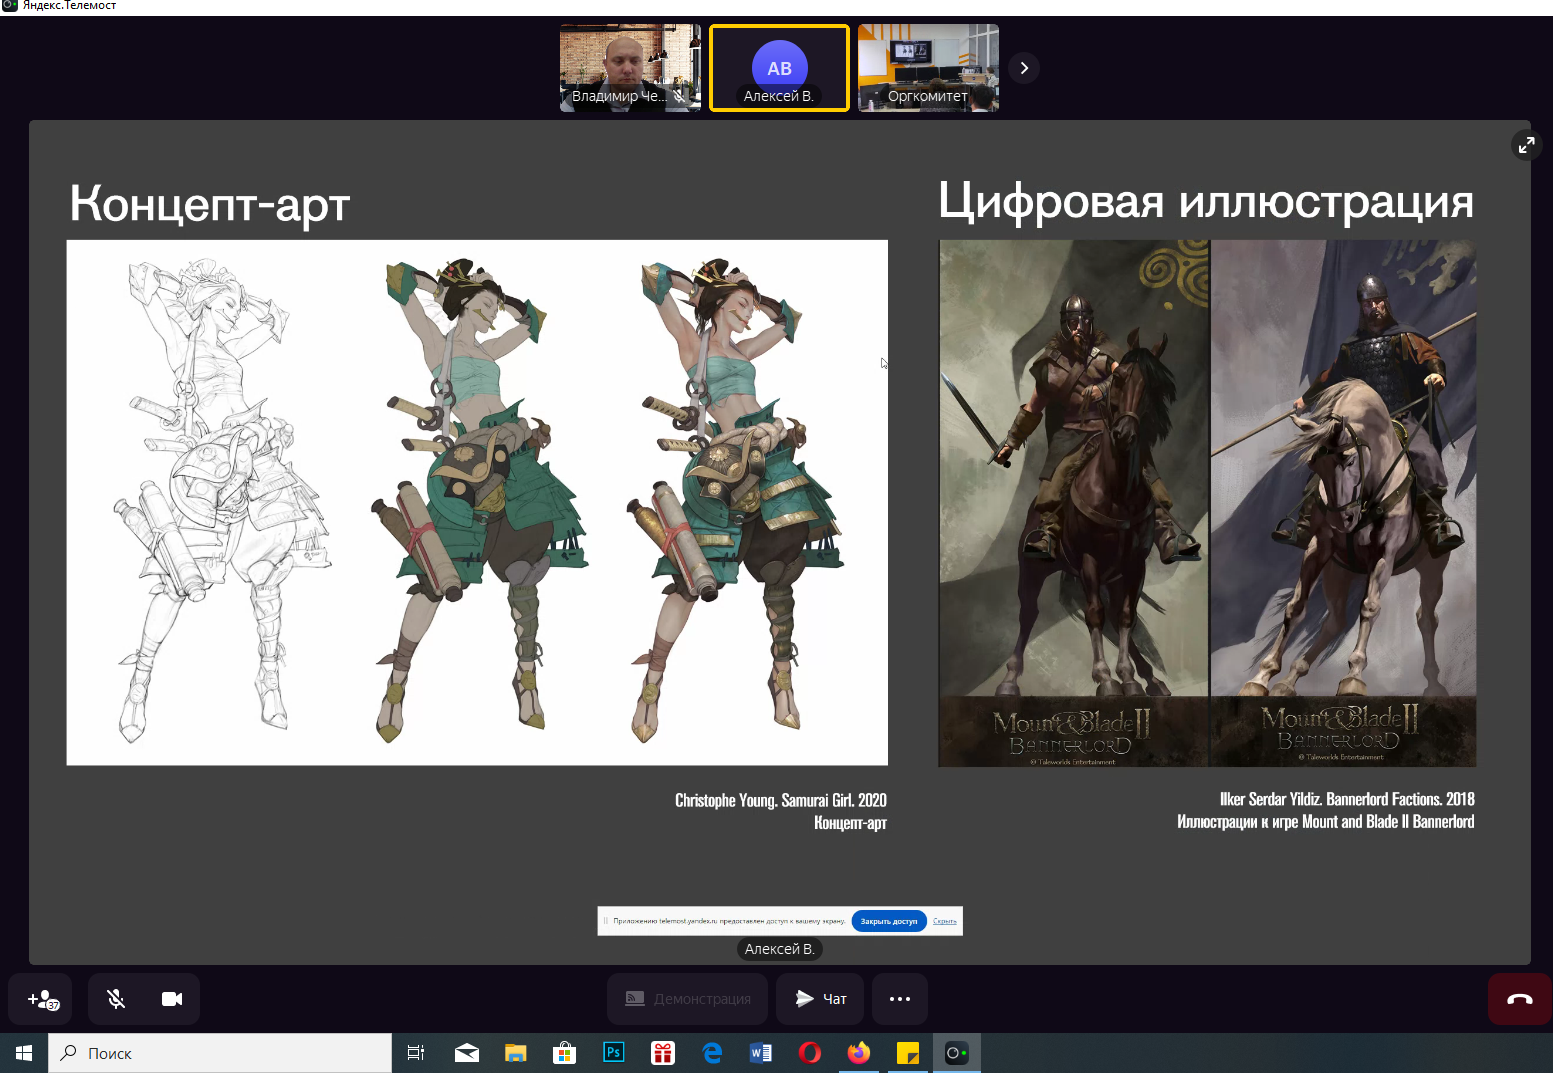Open Word from taskbar
The height and width of the screenshot is (1073, 1553).
[761, 1053]
